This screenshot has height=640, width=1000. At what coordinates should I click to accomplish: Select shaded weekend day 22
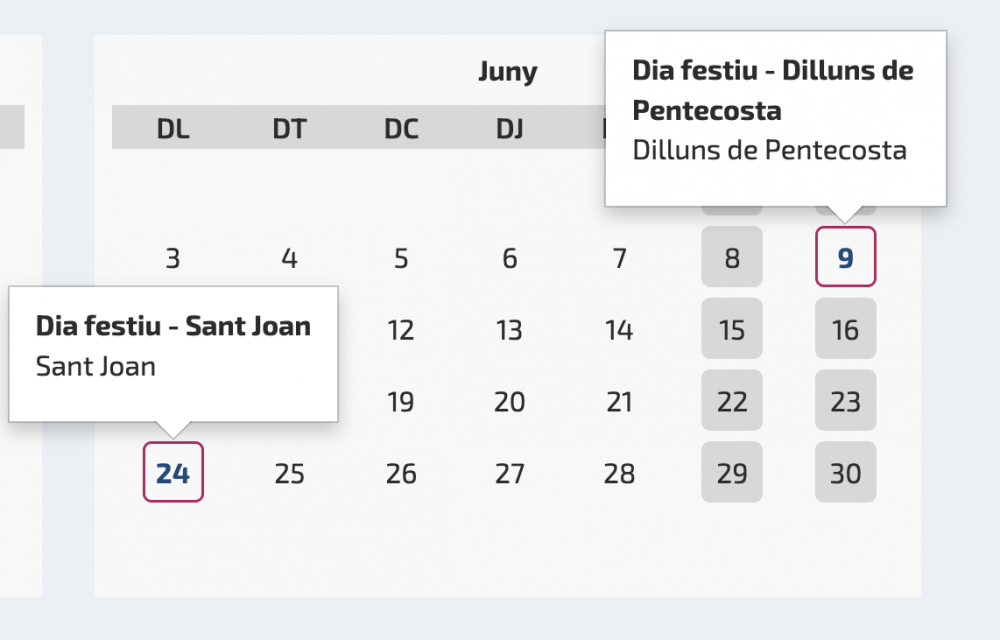point(732,401)
